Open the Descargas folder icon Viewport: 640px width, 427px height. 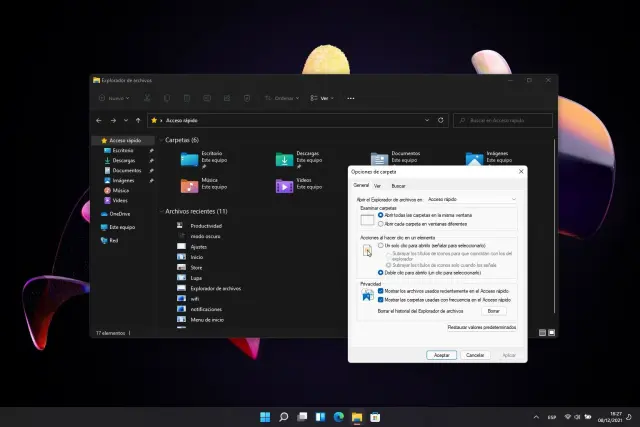pyautogui.click(x=284, y=159)
